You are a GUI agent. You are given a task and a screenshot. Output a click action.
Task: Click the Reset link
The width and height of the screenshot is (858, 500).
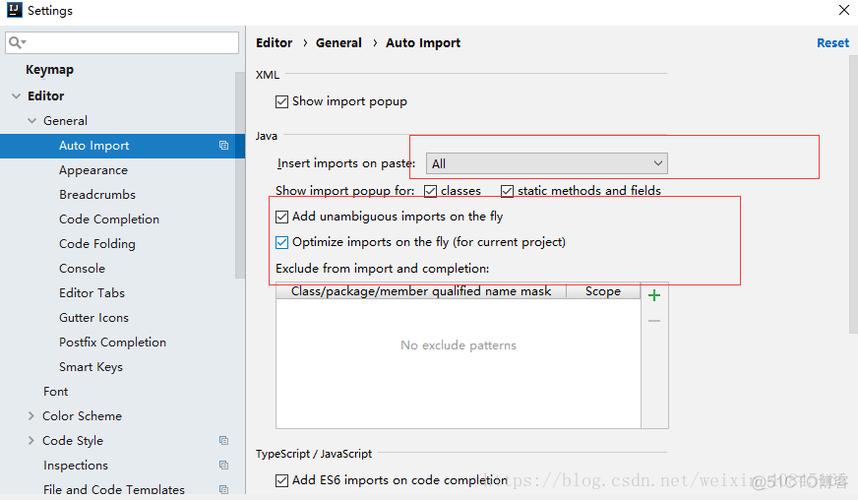pyautogui.click(x=832, y=43)
